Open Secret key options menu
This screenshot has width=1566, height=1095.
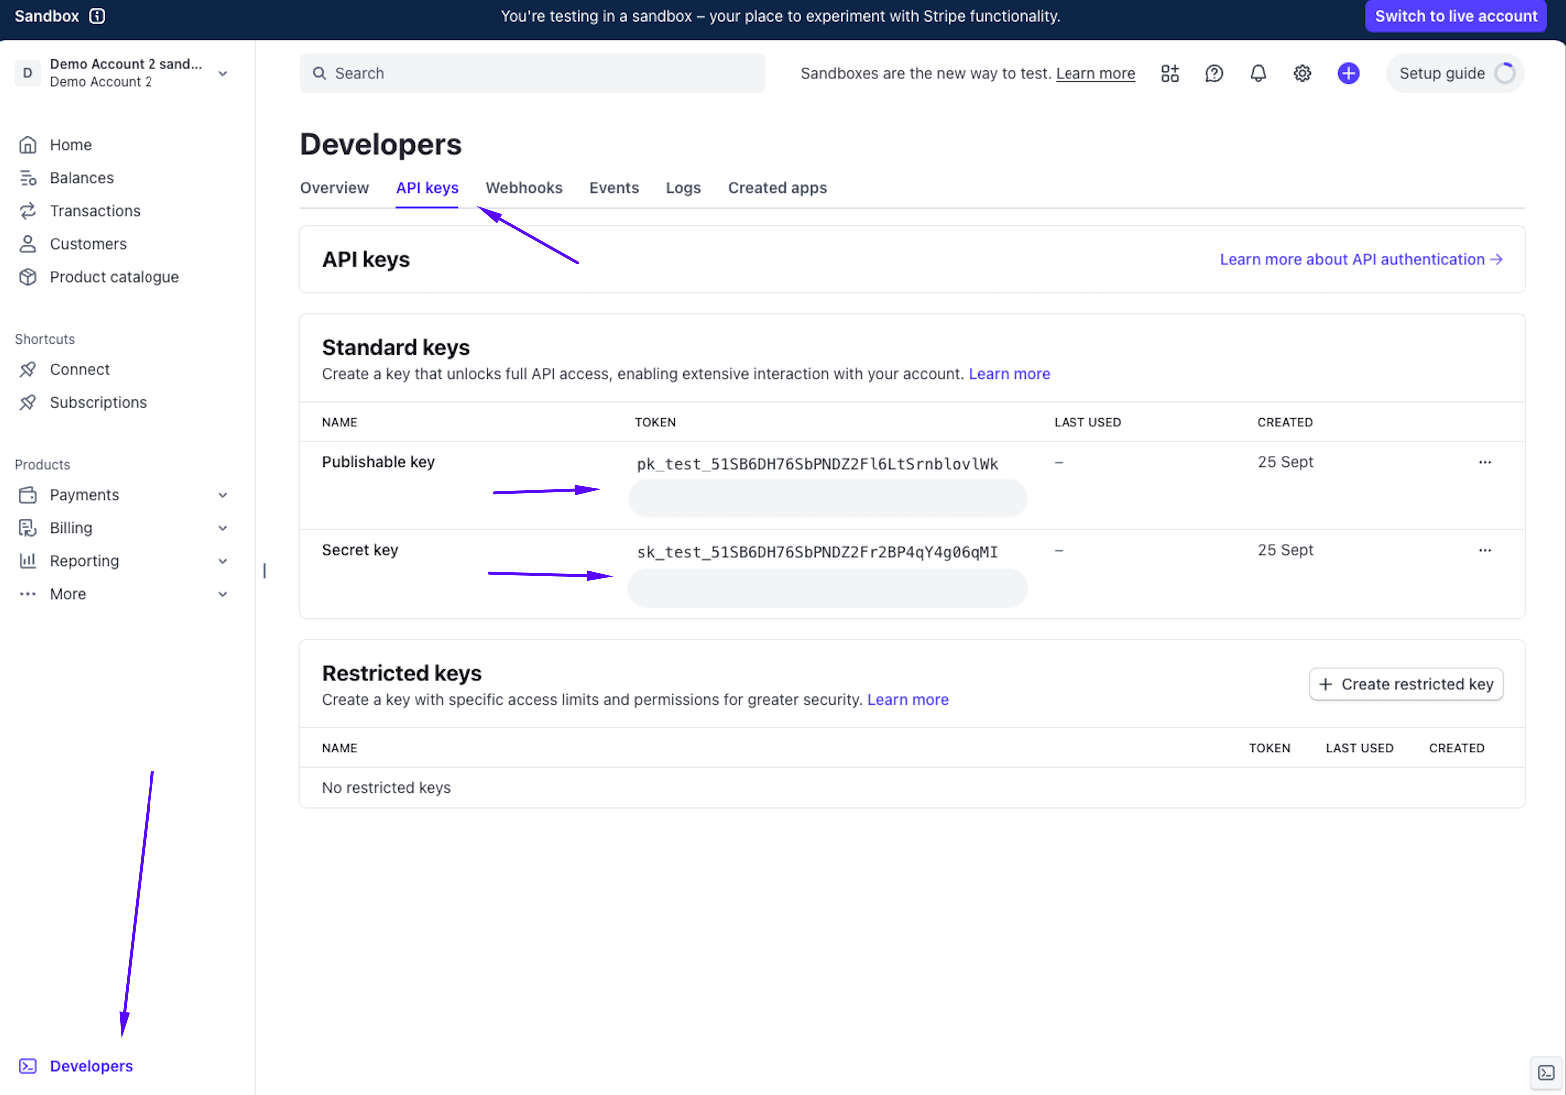[1485, 550]
